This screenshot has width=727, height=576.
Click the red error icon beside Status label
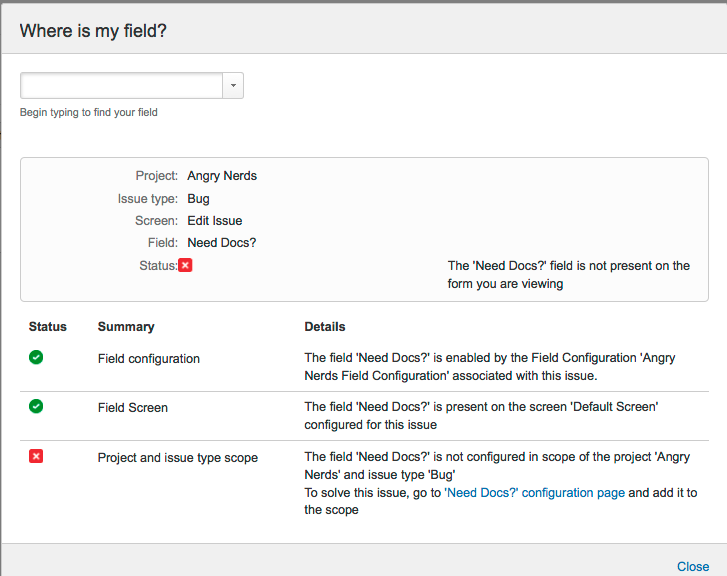point(185,265)
